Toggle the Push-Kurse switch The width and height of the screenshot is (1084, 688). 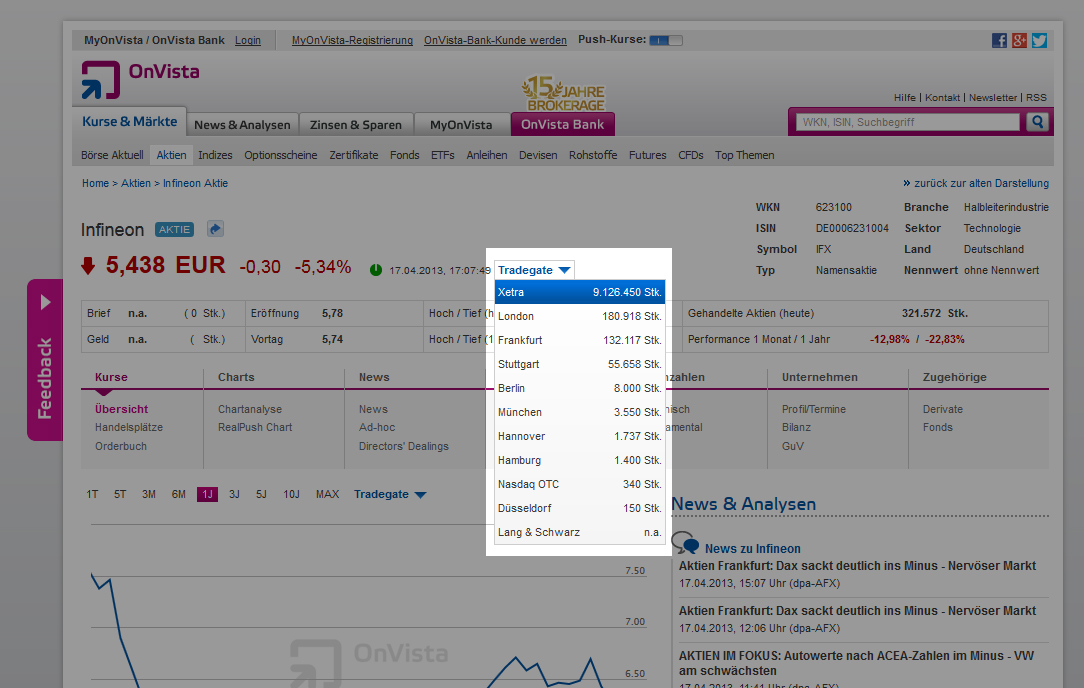666,40
